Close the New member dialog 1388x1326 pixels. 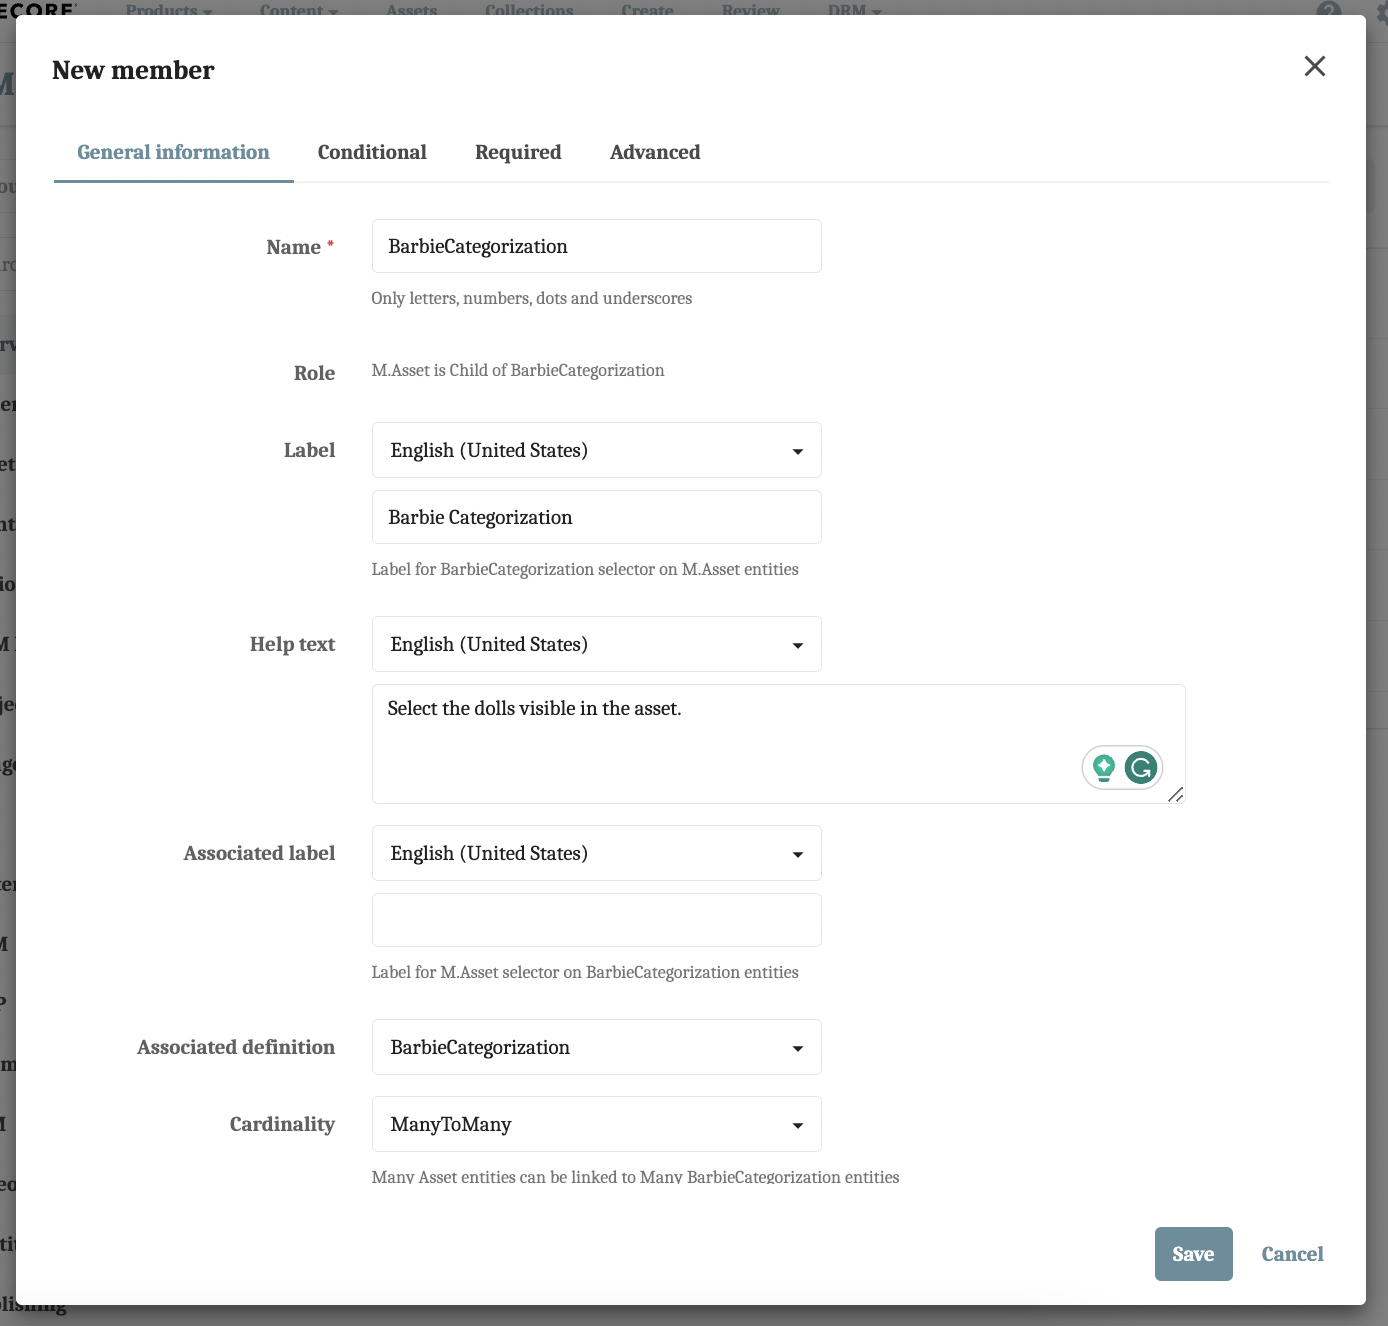pos(1315,66)
